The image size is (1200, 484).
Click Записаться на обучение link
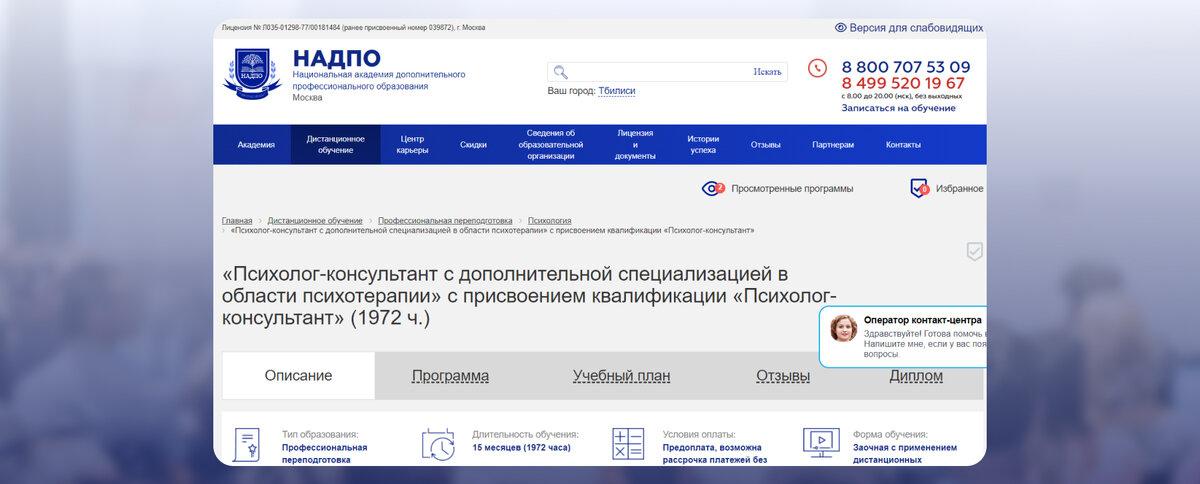tap(898, 108)
